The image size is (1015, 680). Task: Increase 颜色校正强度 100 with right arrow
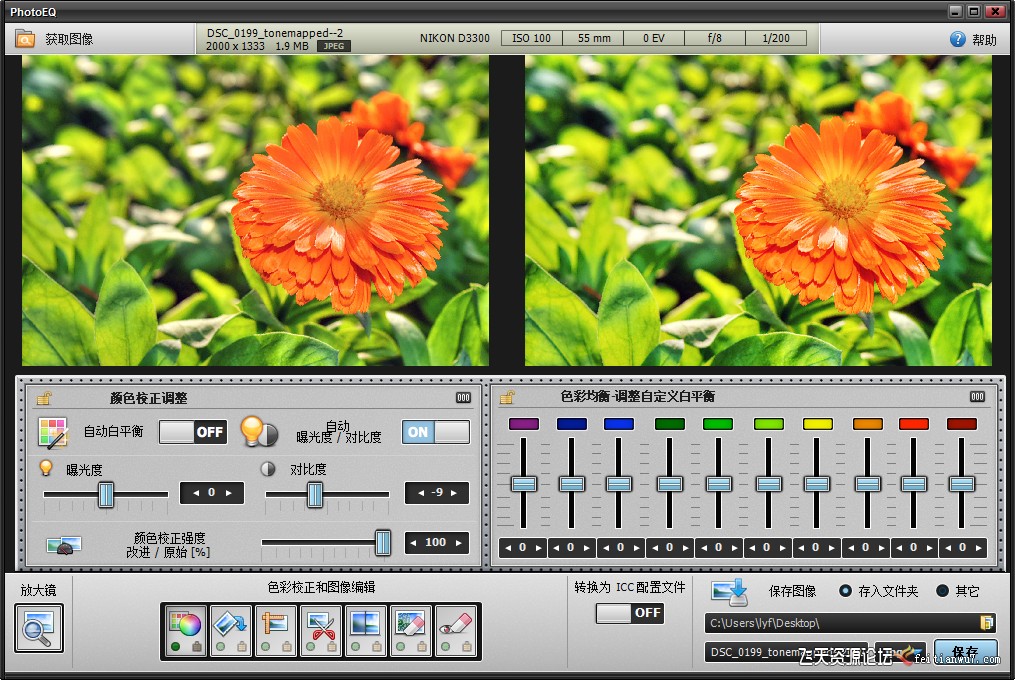(458, 543)
